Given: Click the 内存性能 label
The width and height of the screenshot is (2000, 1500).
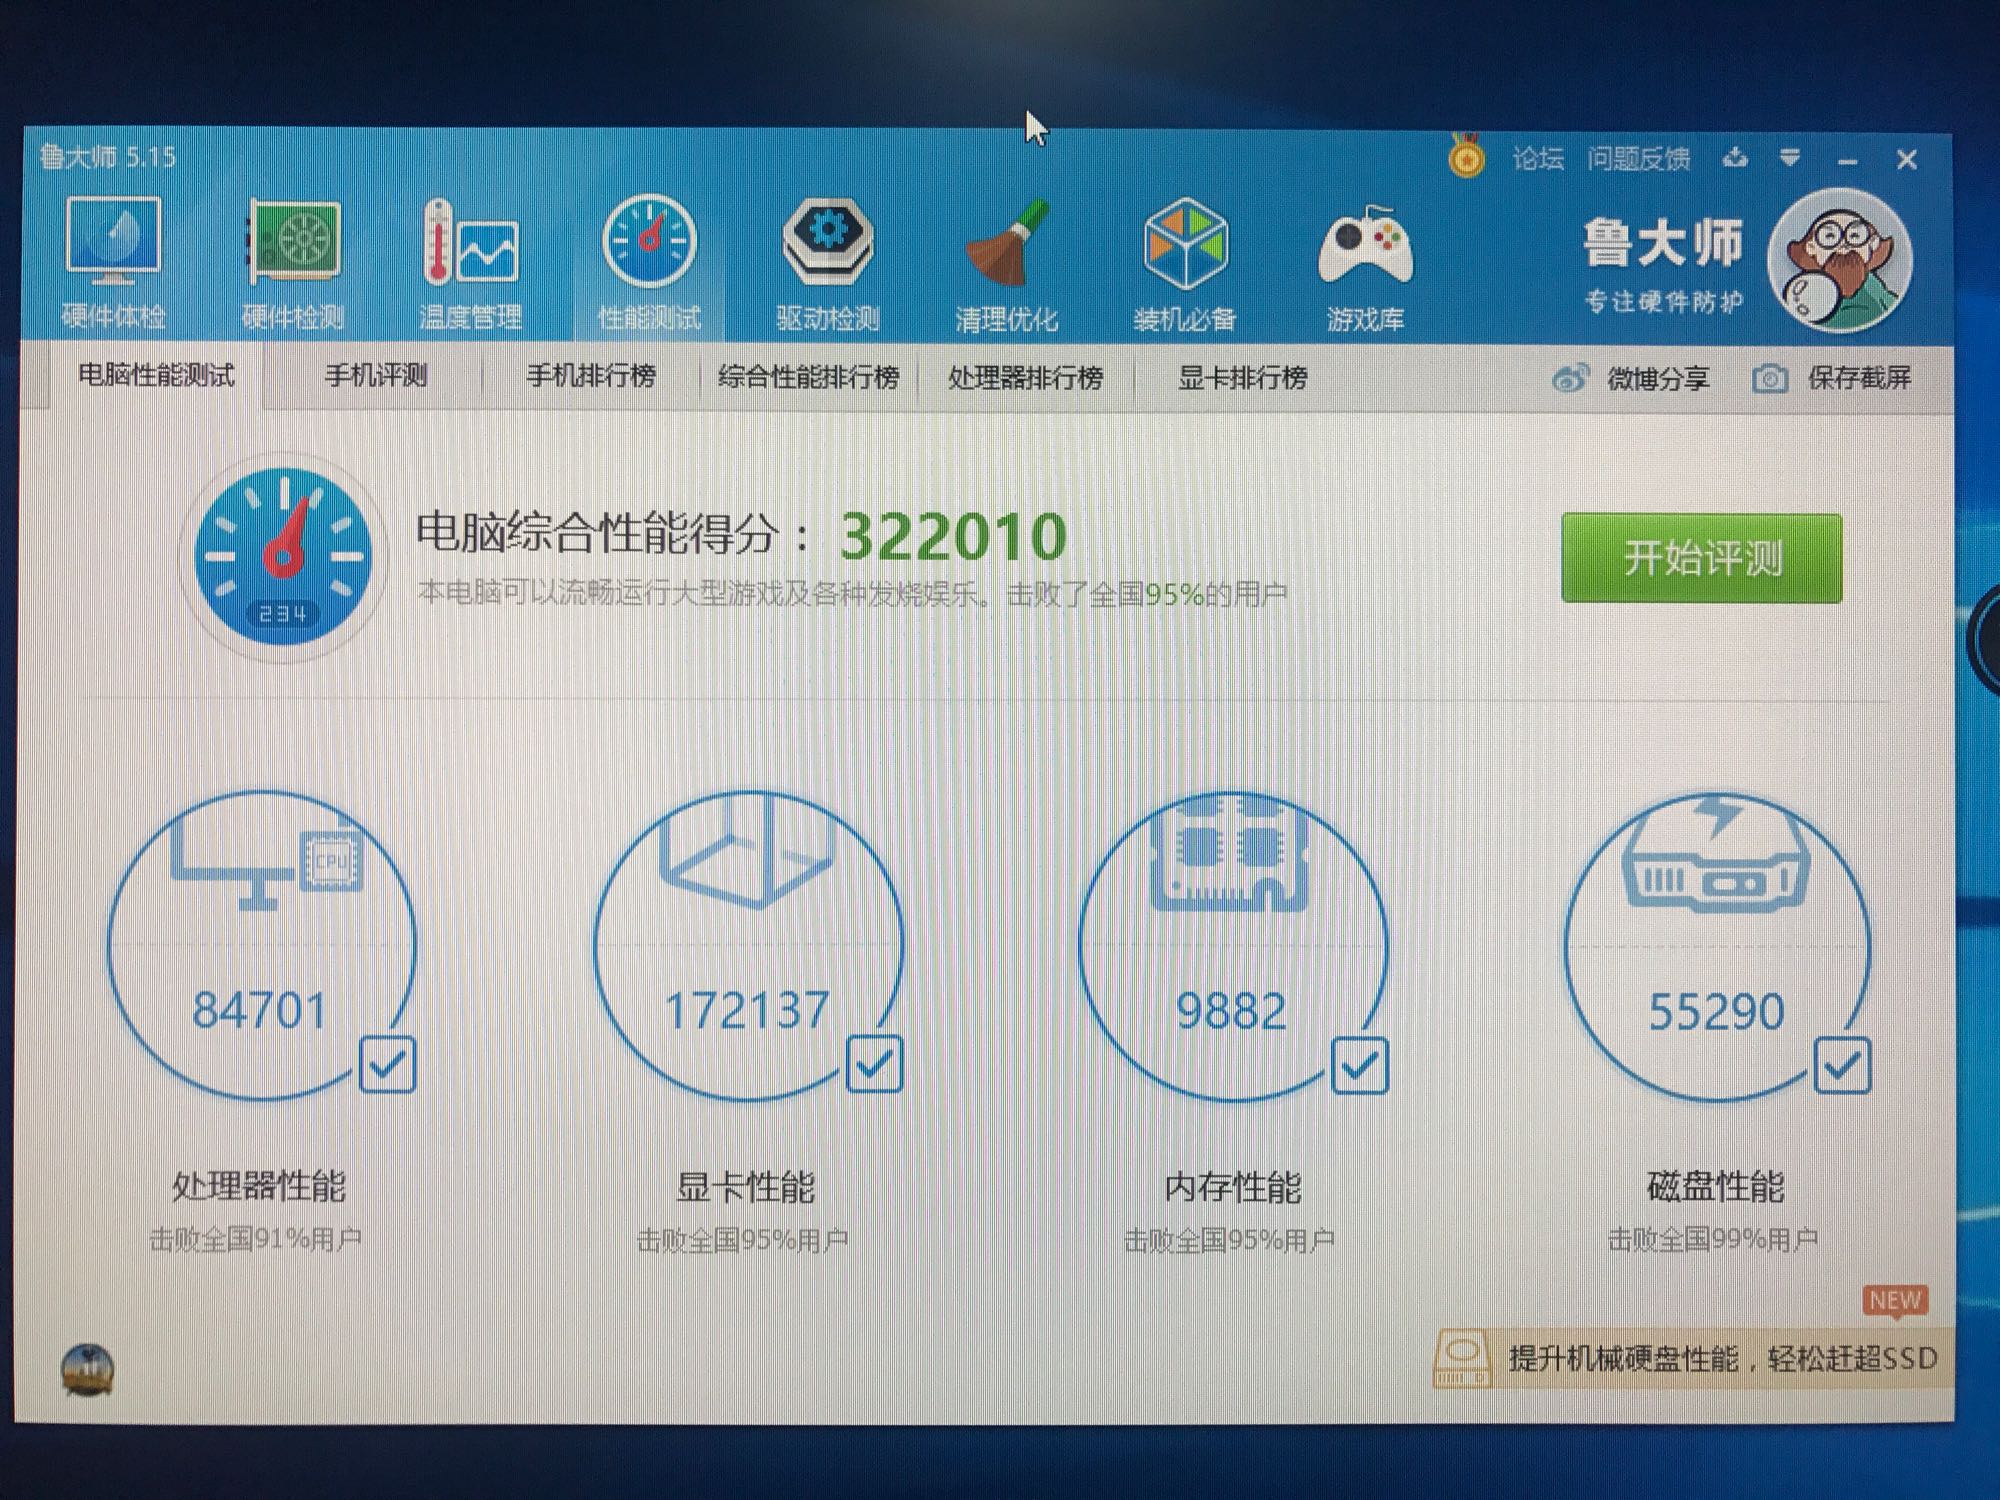Looking at the screenshot, I should tap(1232, 1188).
